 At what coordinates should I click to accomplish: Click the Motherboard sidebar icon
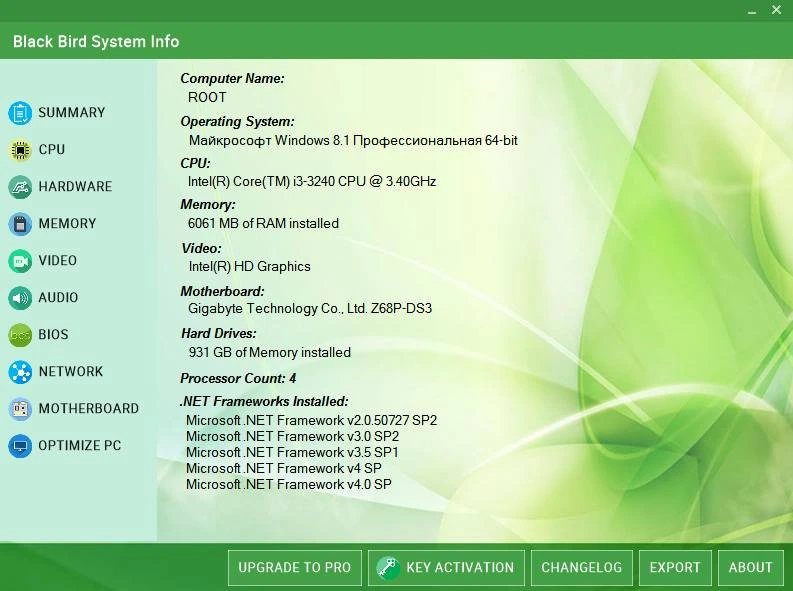click(20, 408)
